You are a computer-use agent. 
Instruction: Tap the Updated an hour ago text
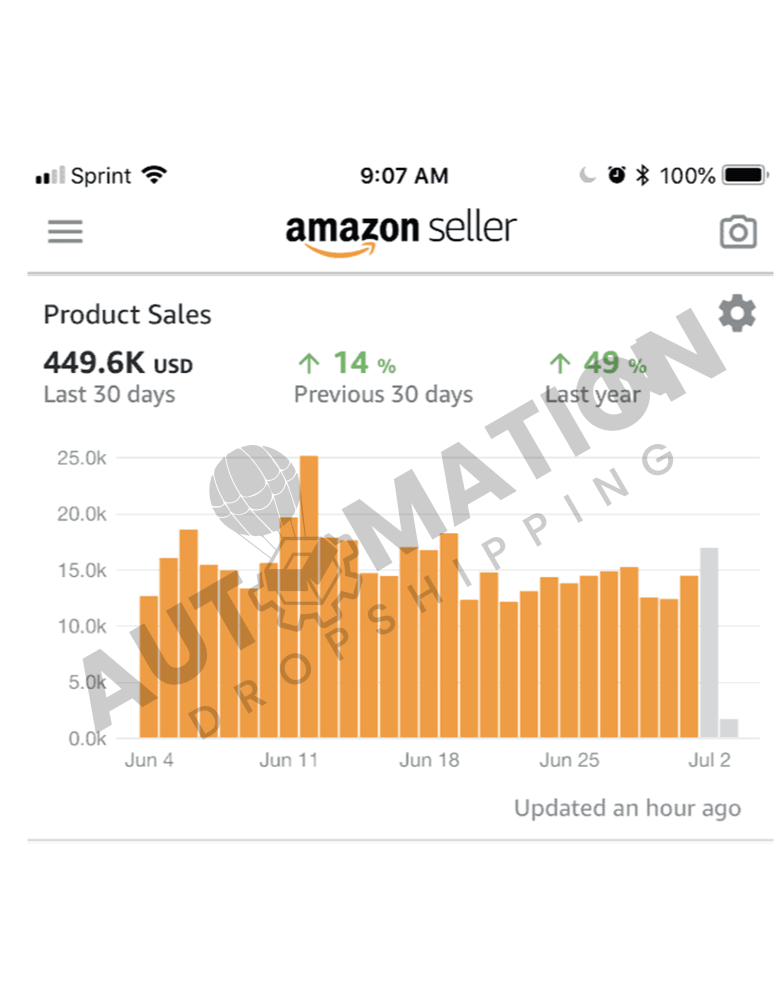pos(627,807)
